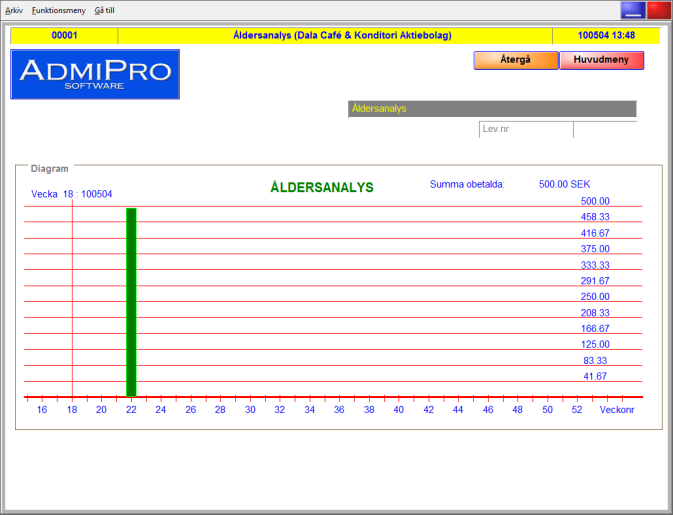
Task: Click week number 36 on the axis
Action: [x=339, y=410]
